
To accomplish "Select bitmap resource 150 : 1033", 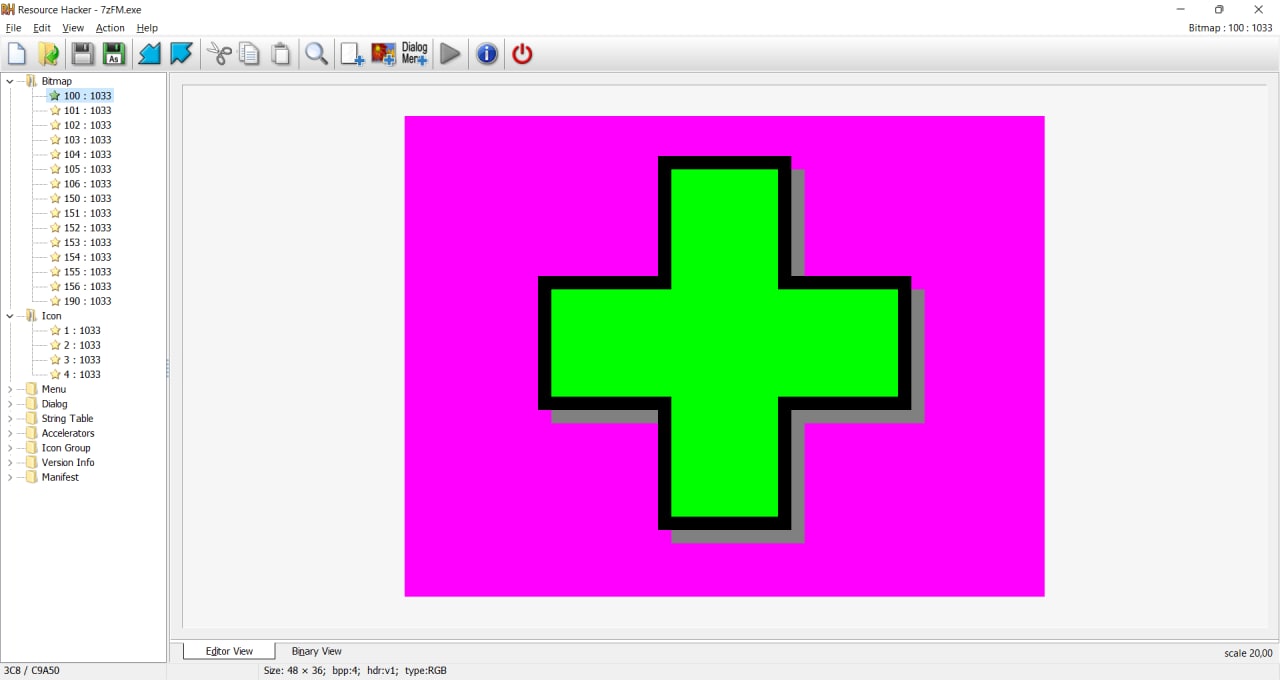I will (88, 199).
